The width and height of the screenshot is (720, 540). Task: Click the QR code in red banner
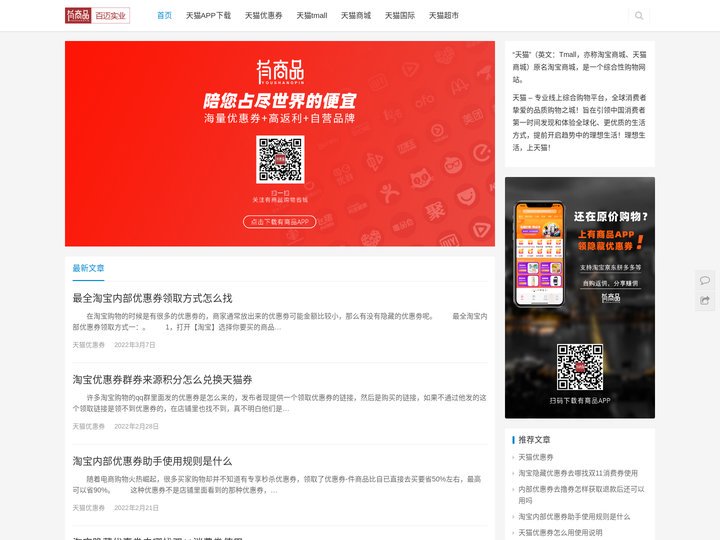280,159
